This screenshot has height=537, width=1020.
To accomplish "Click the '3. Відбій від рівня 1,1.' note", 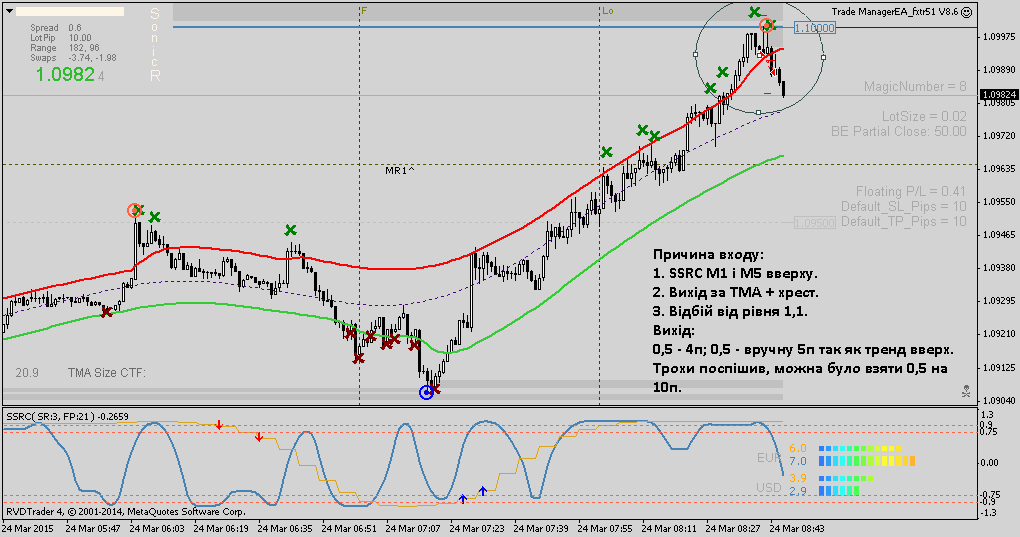I will 730,311.
